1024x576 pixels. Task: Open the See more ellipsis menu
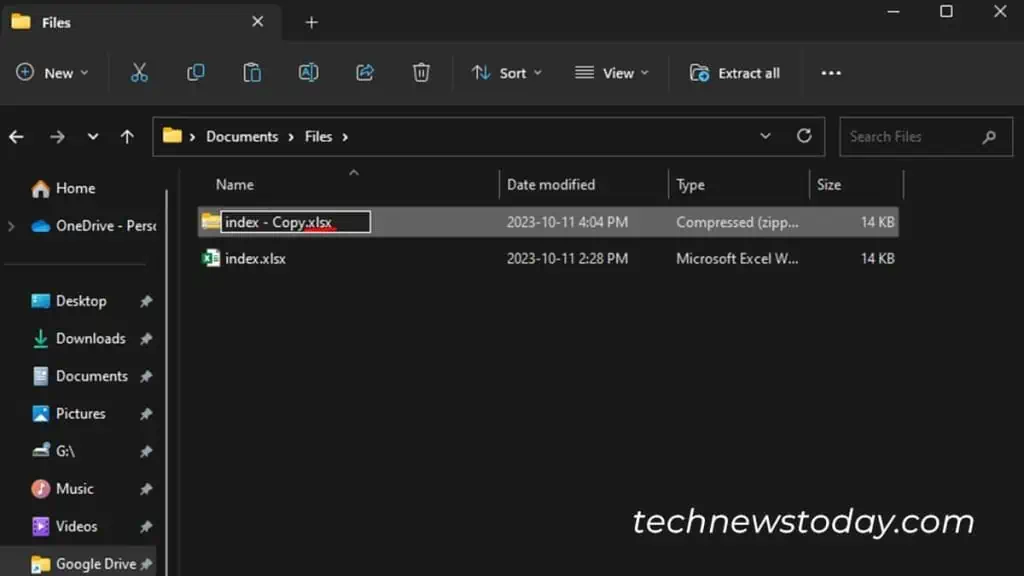830,72
